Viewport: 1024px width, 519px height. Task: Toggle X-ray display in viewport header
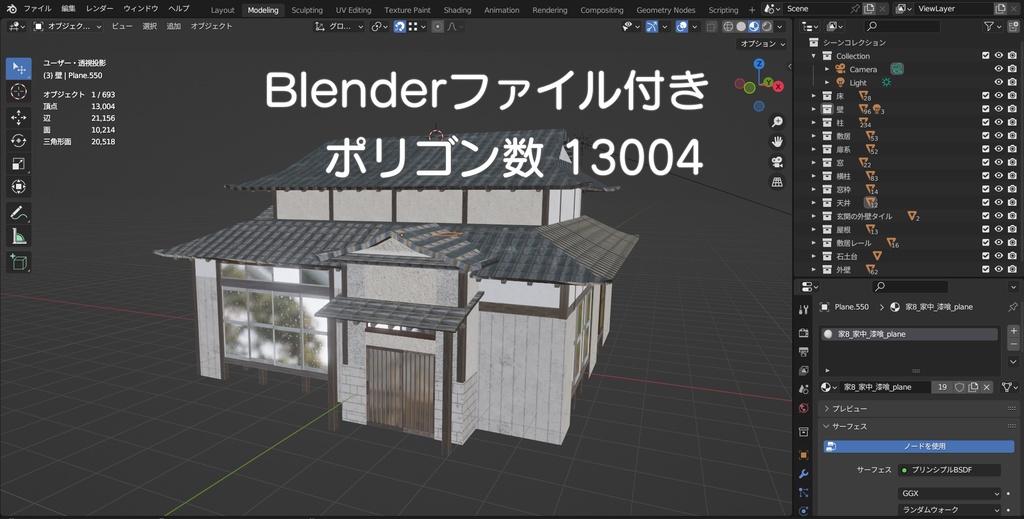point(712,27)
